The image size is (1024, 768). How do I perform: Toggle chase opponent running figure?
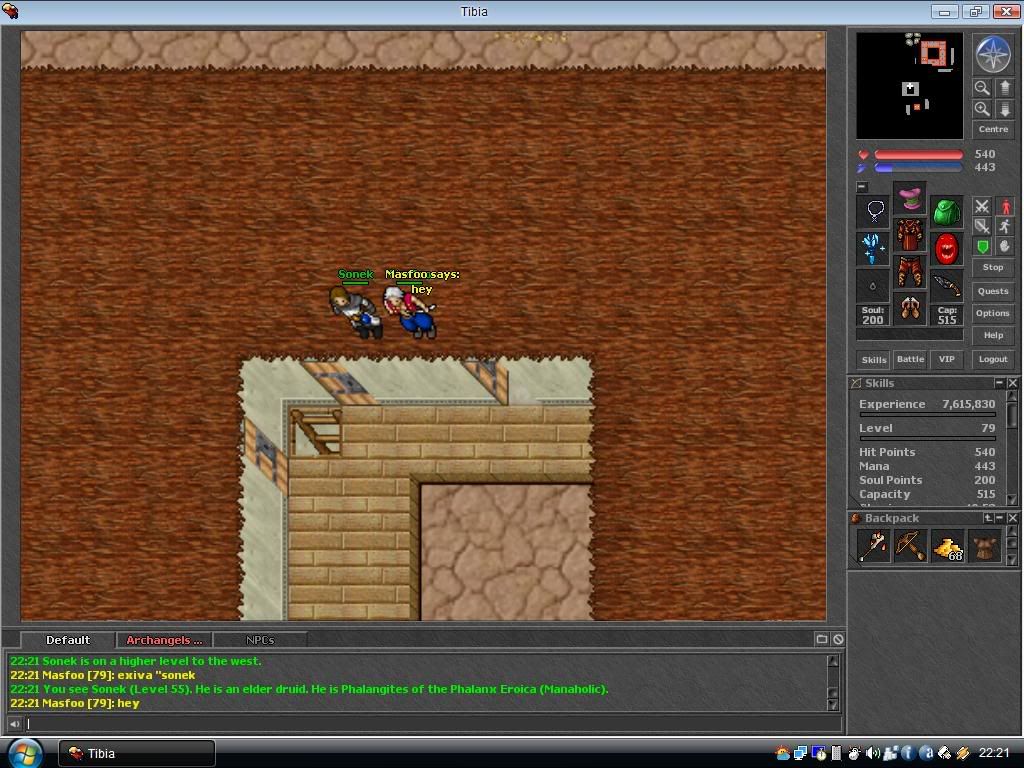1005,227
